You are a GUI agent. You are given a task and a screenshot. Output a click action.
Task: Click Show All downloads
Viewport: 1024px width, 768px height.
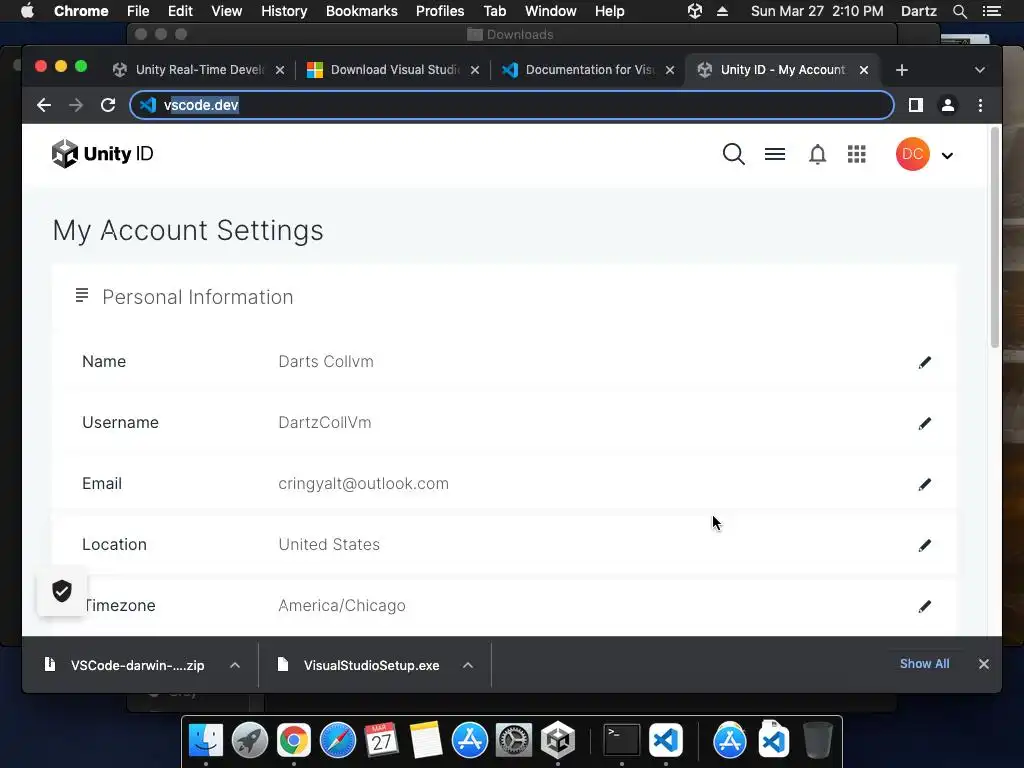point(924,664)
